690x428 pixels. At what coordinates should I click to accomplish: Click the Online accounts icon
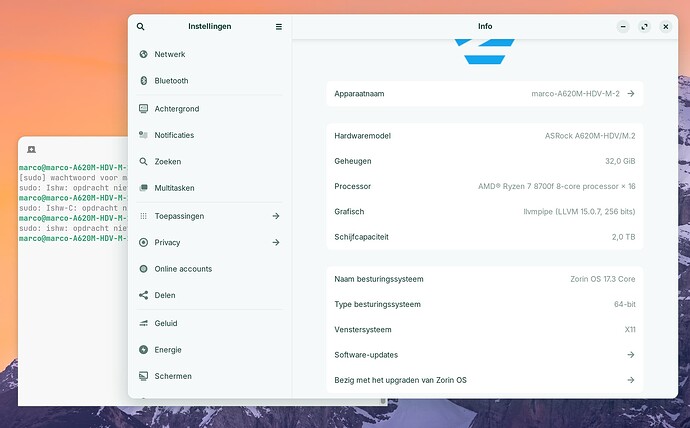[x=143, y=269]
